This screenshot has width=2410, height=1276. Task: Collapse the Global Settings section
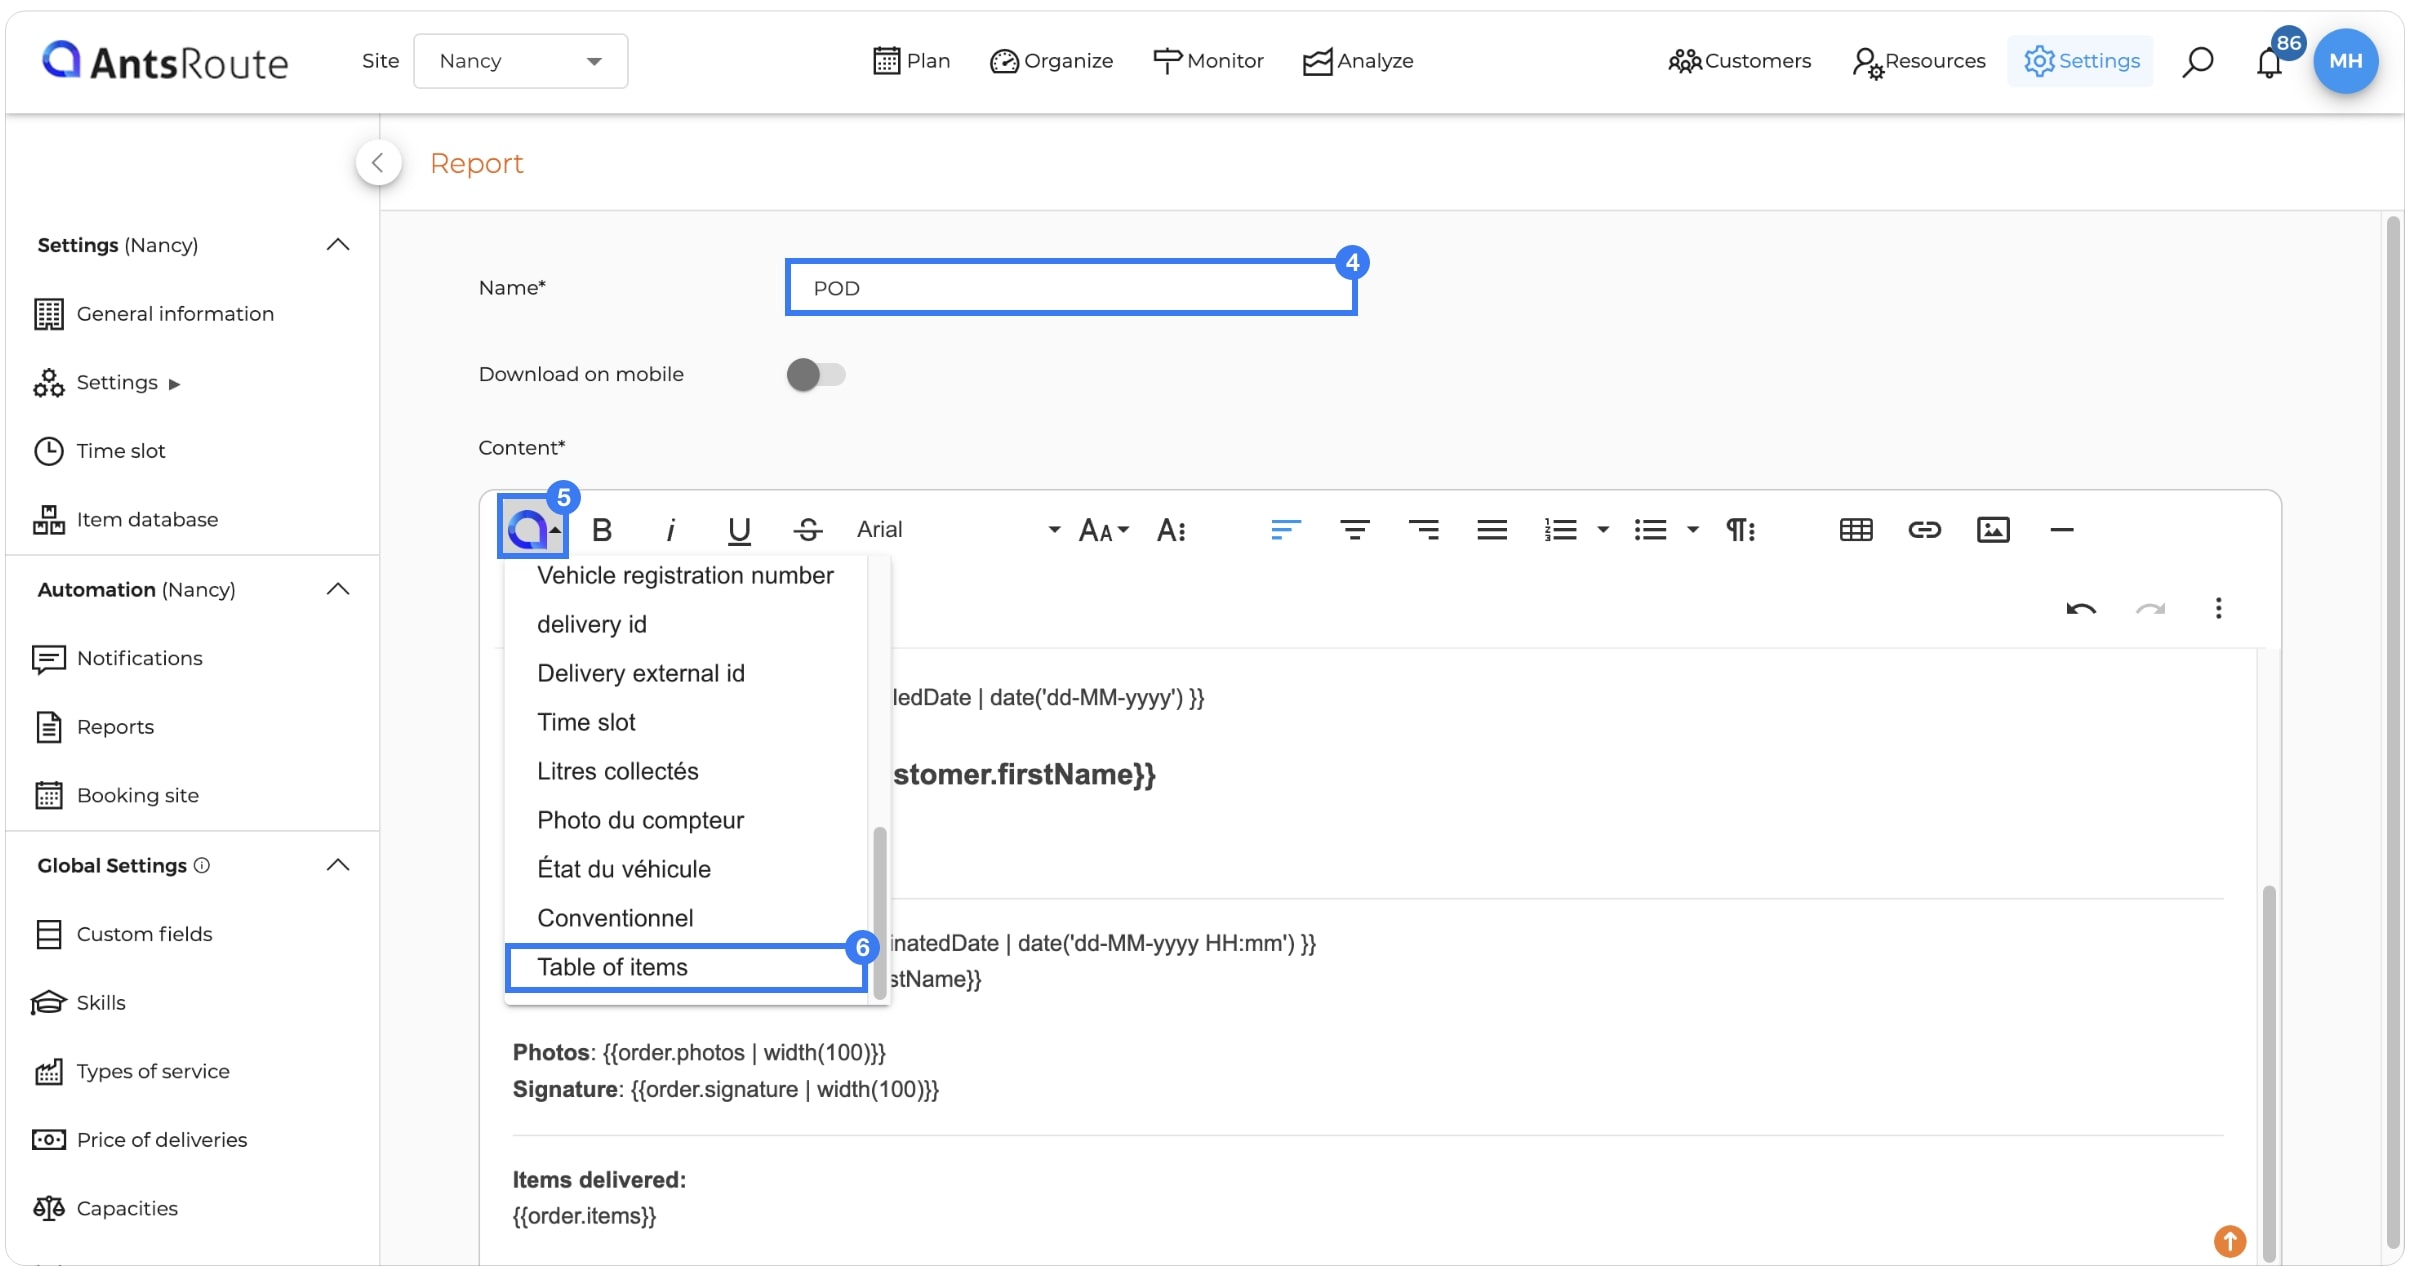(x=338, y=865)
